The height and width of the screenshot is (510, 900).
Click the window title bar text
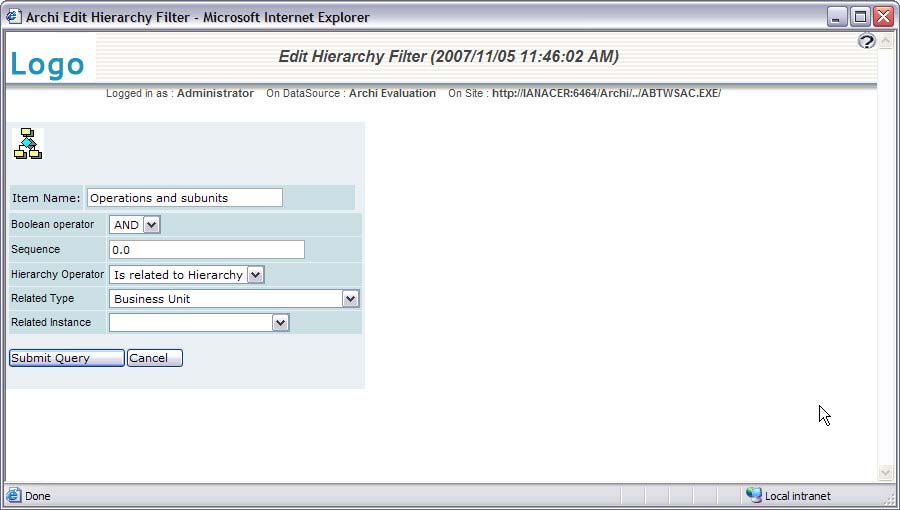tap(197, 17)
